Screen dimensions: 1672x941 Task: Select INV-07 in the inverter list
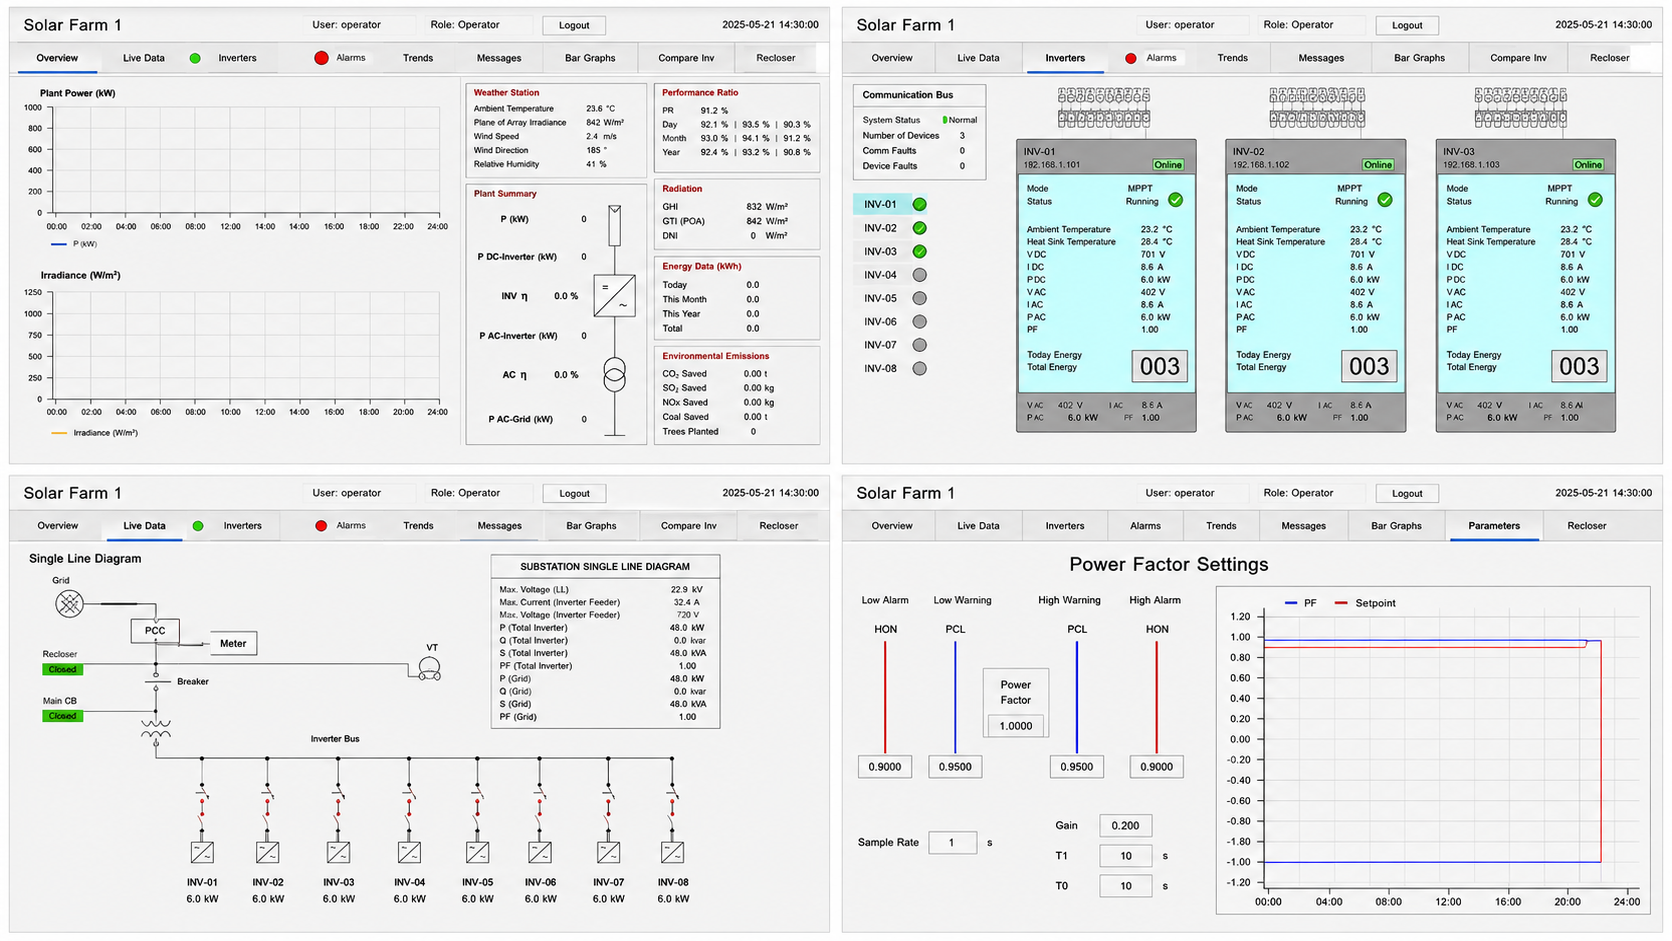[x=891, y=345]
